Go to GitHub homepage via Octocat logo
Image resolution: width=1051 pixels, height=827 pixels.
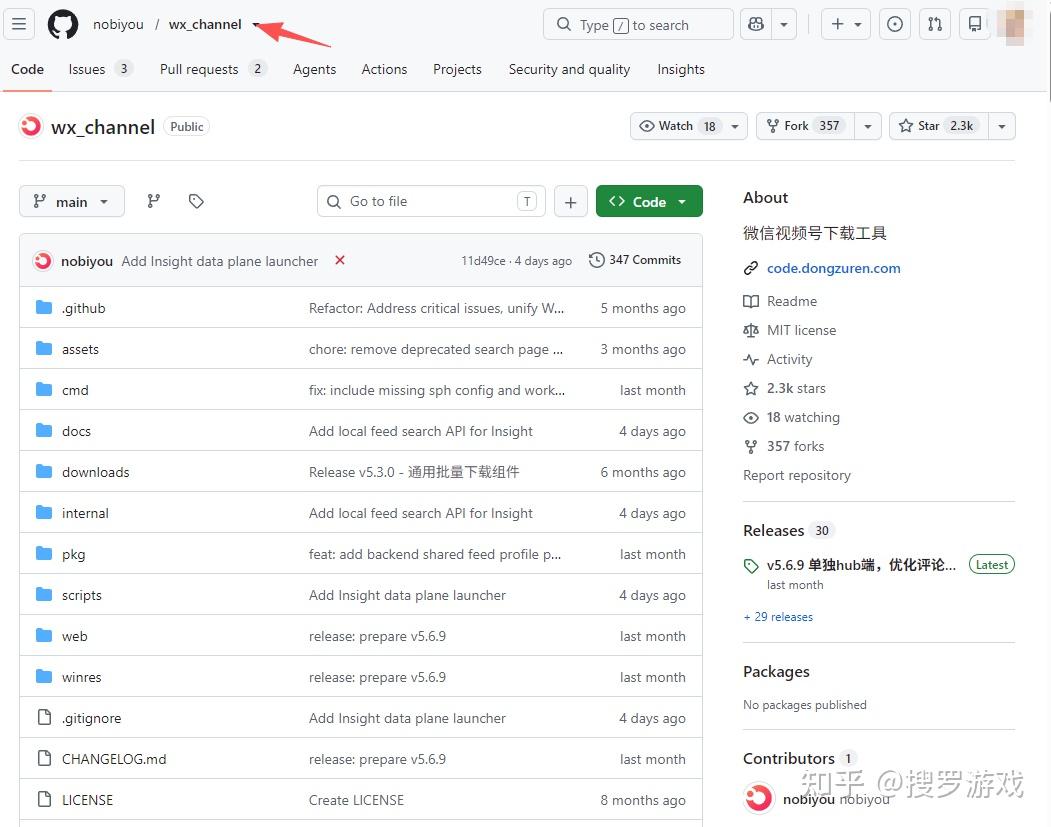[63, 24]
